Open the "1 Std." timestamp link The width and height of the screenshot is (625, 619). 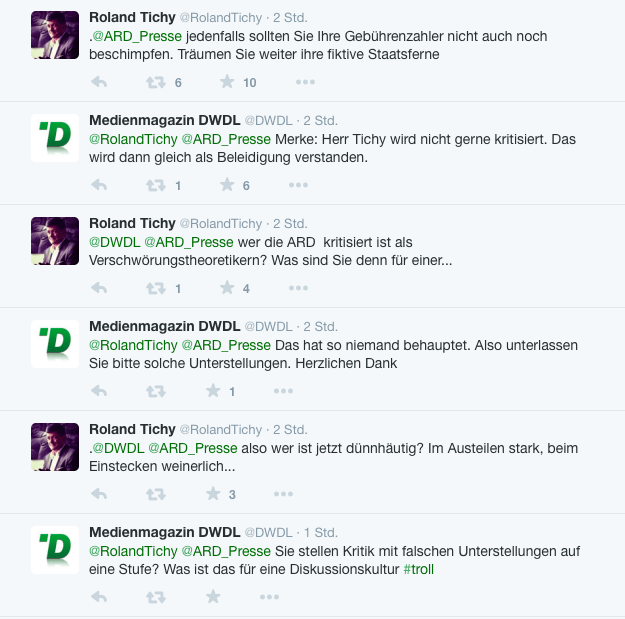click(320, 532)
